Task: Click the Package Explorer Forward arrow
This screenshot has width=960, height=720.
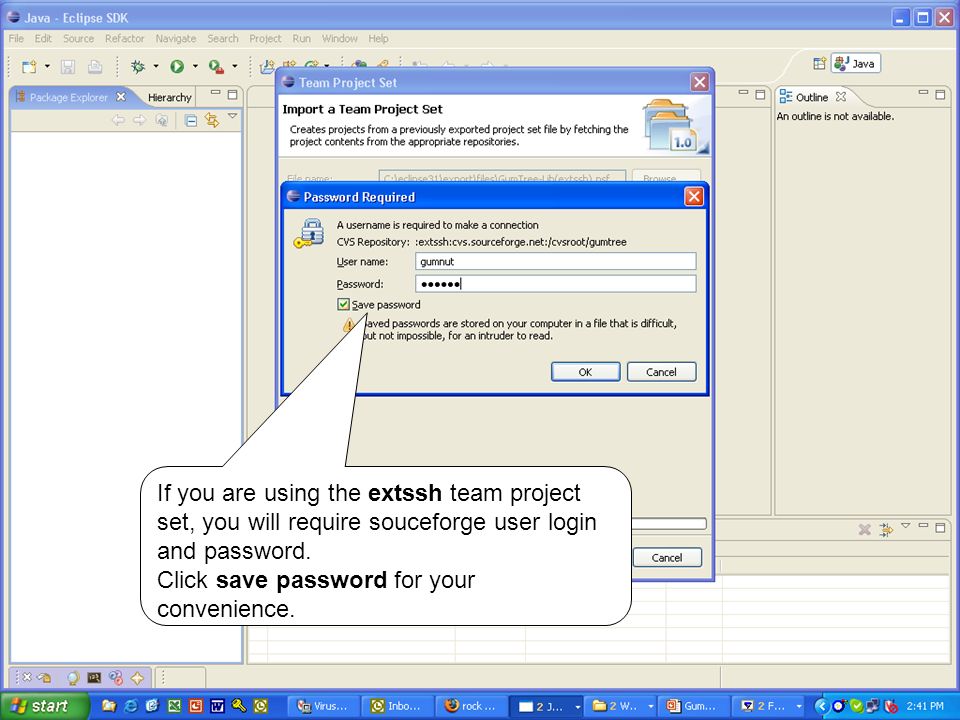Action: coord(140,120)
